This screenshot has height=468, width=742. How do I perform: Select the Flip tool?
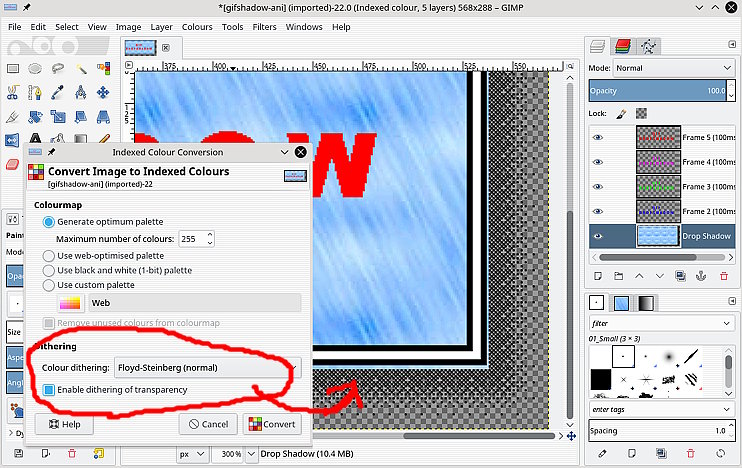coord(12,140)
